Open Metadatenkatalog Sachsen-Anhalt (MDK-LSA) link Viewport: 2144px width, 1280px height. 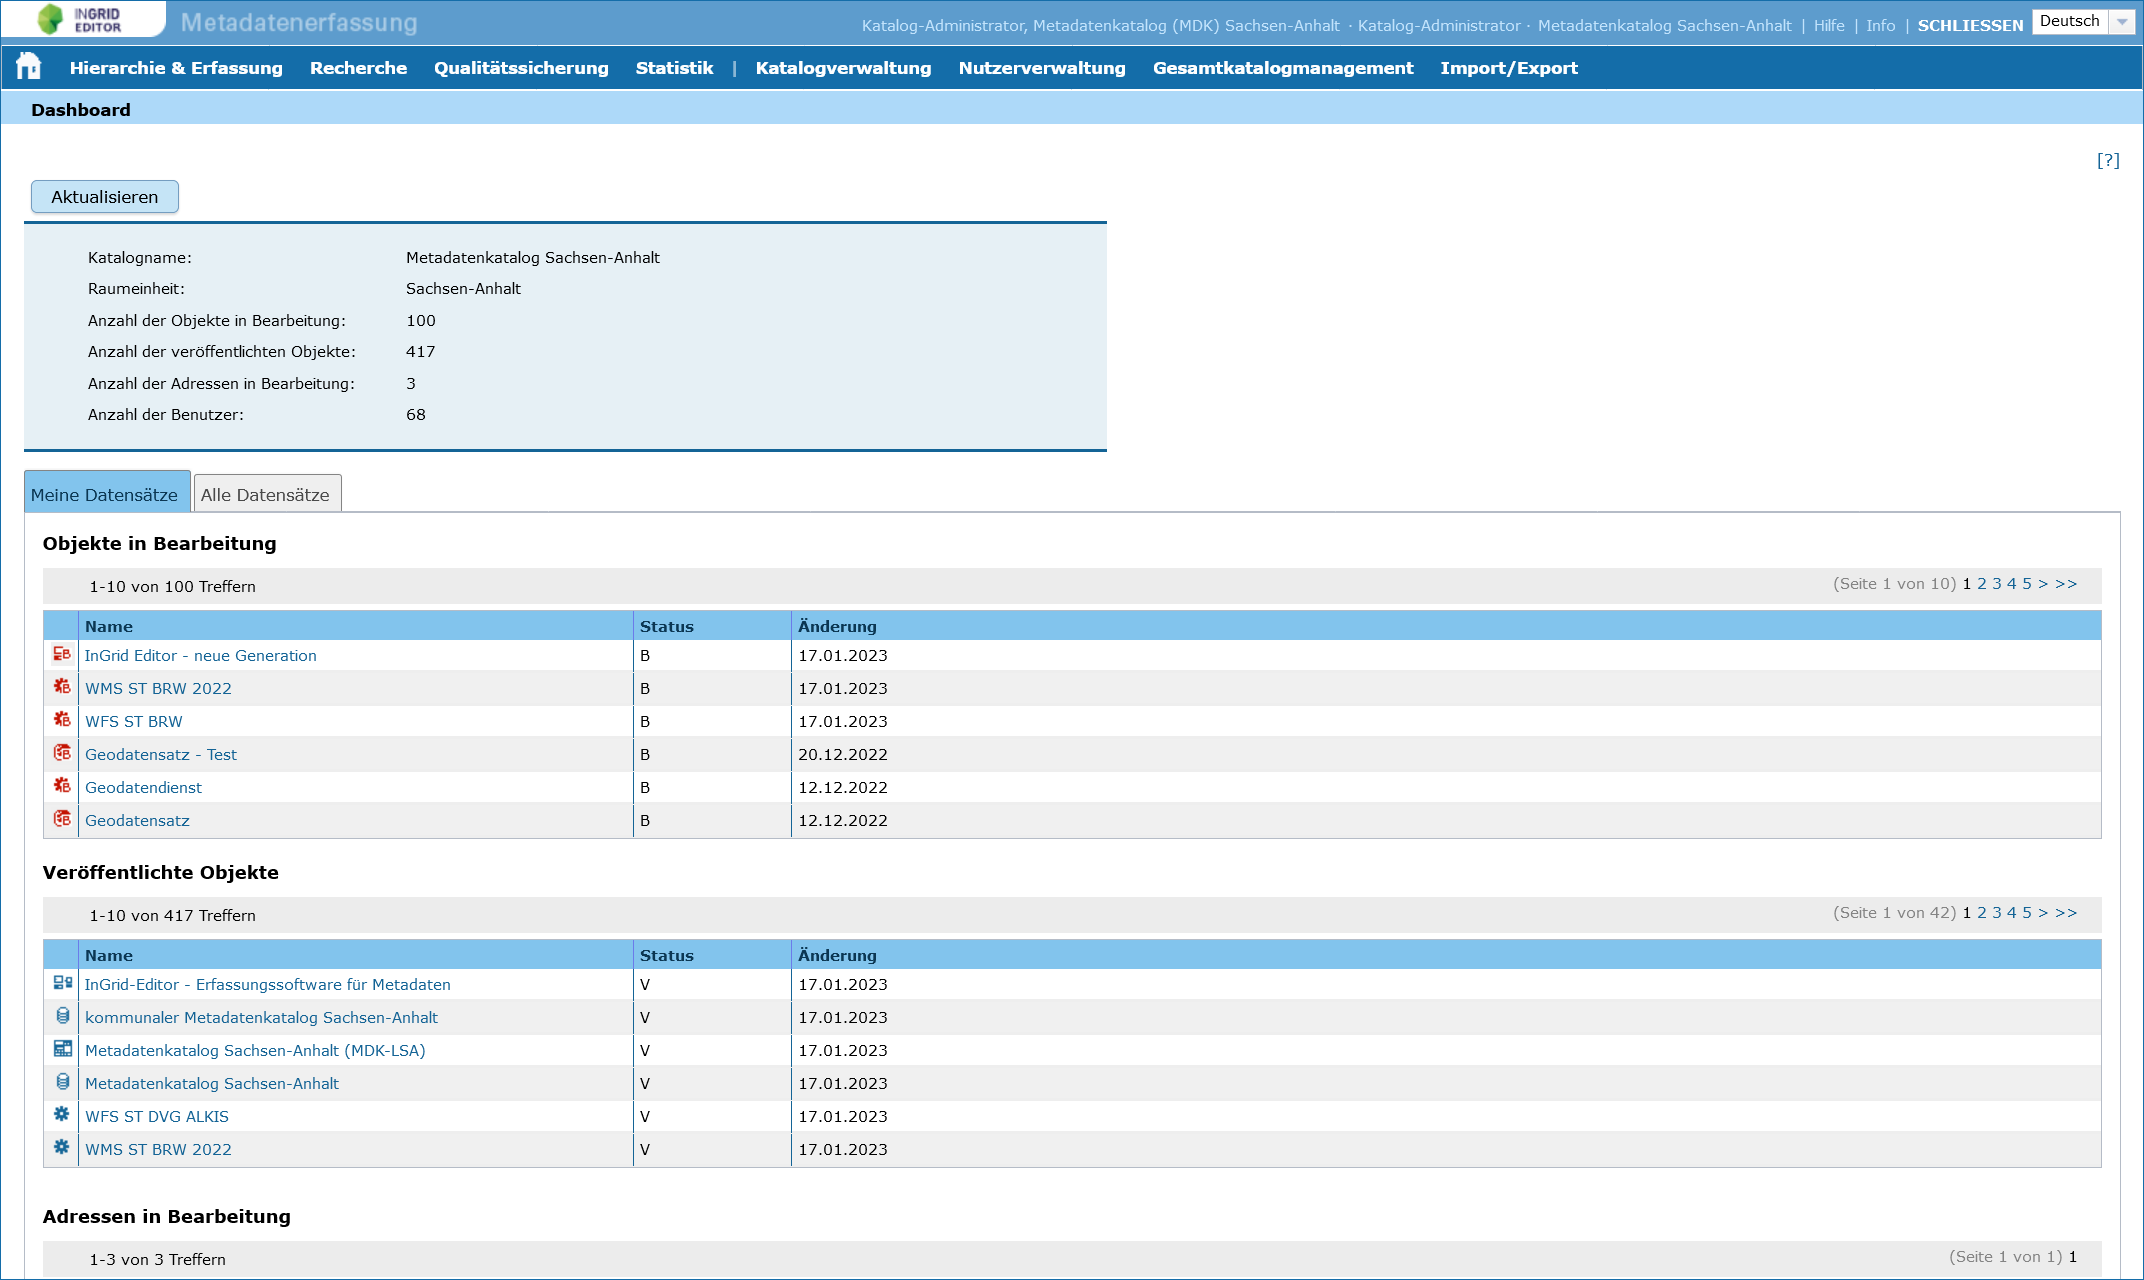tap(255, 1050)
